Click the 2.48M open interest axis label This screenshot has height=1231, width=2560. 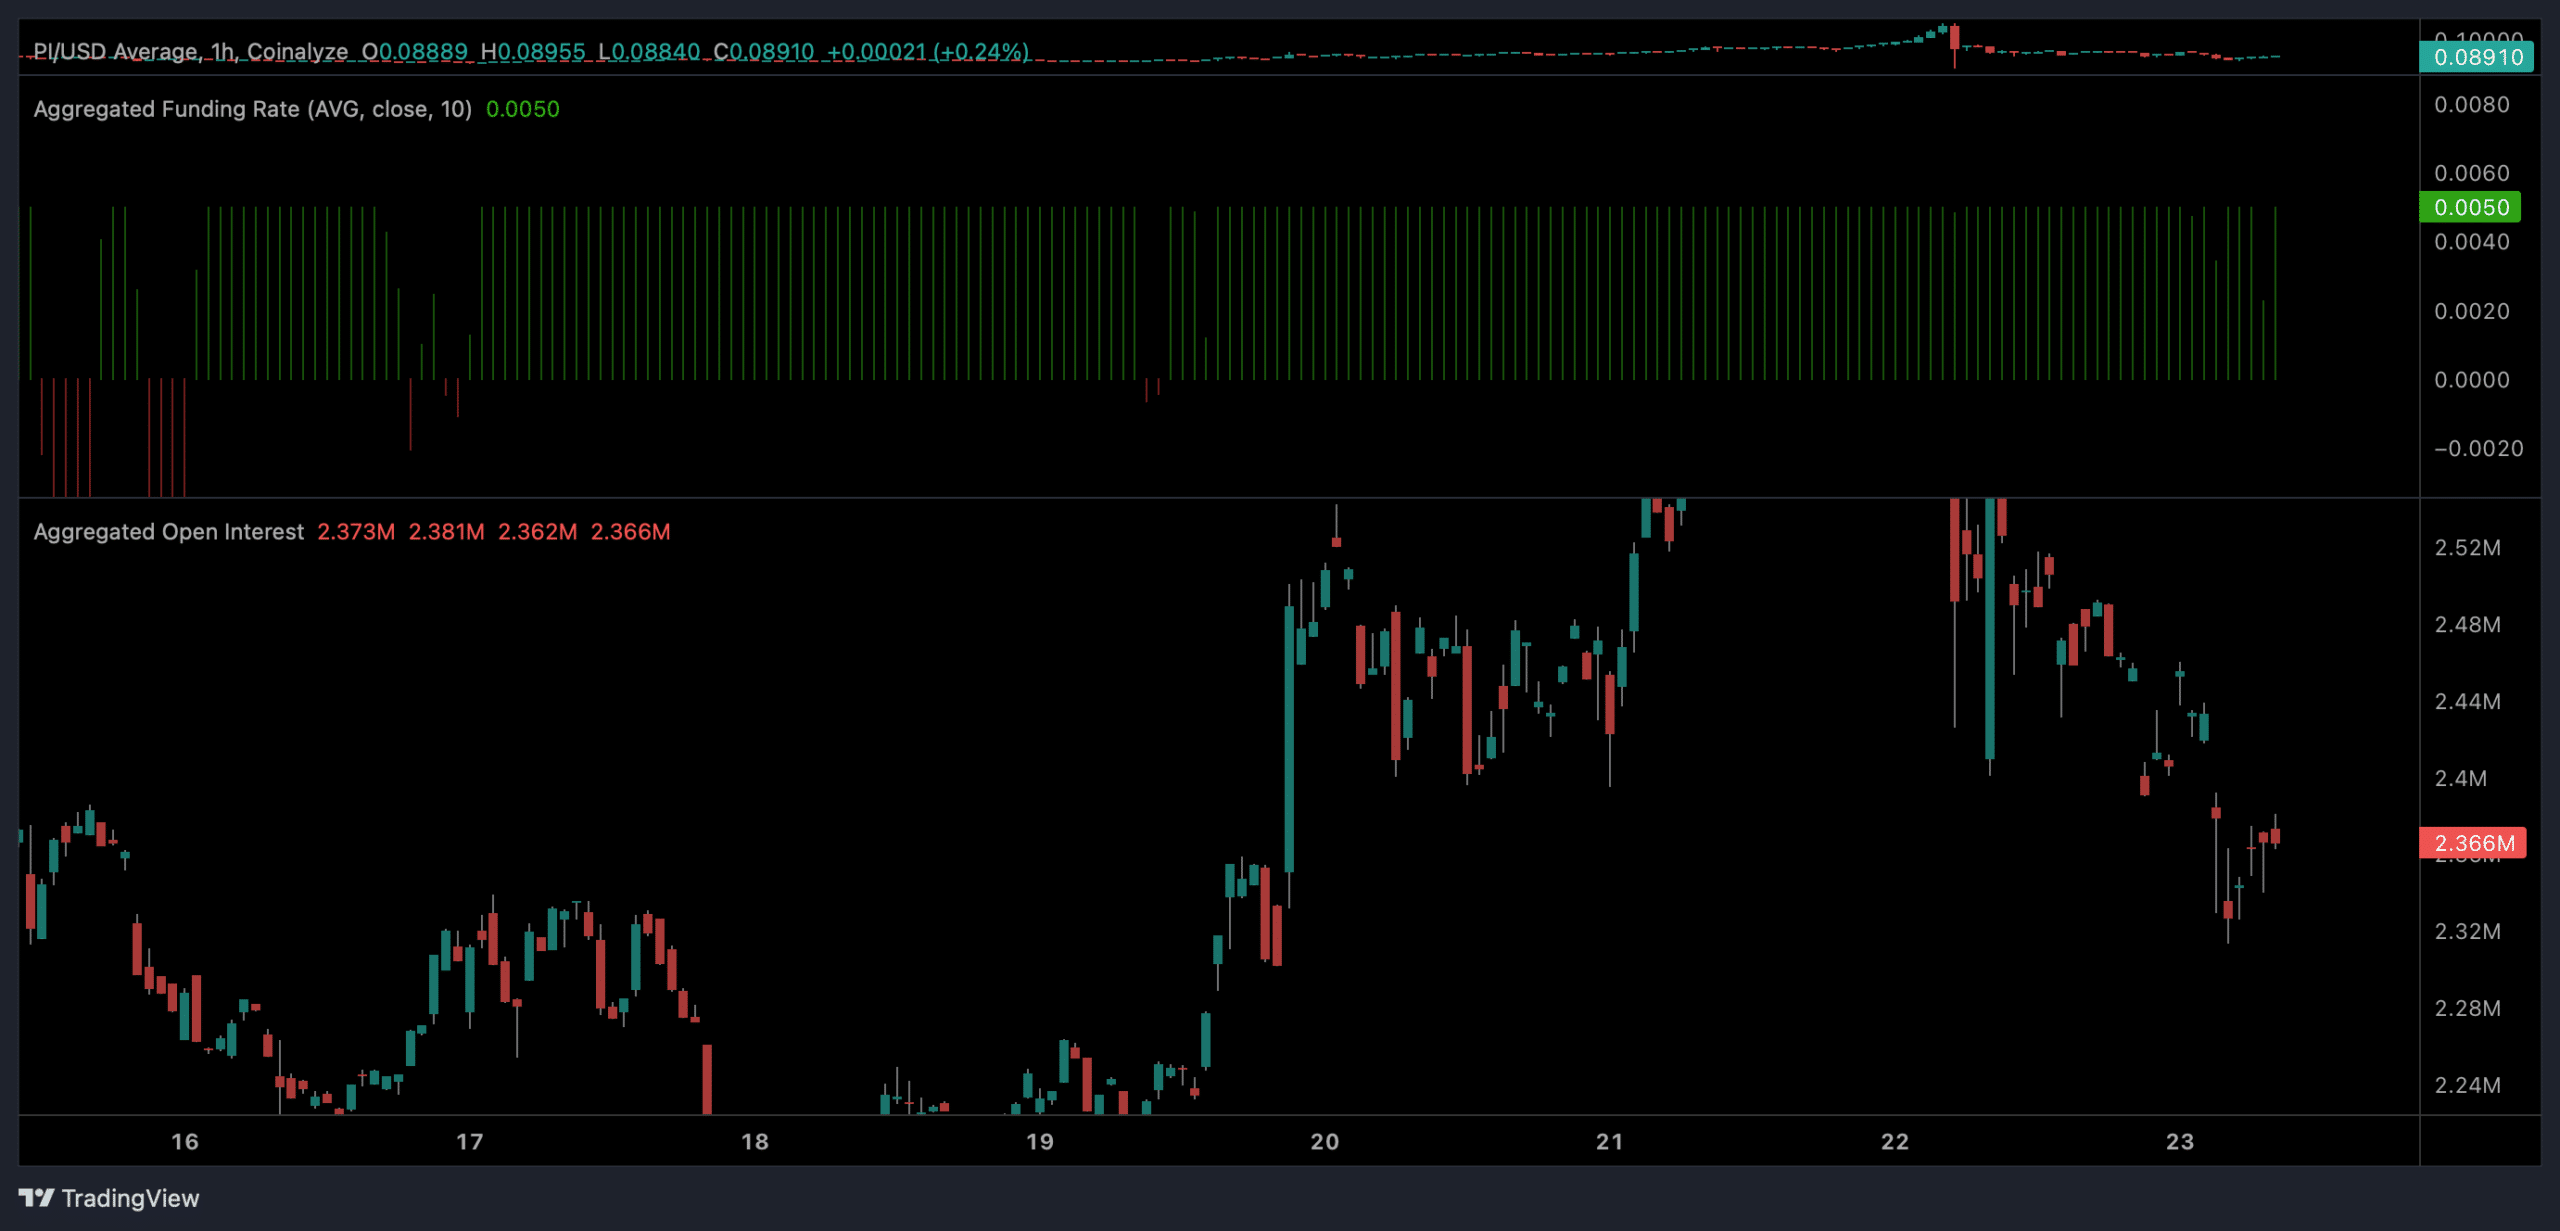click(2467, 625)
